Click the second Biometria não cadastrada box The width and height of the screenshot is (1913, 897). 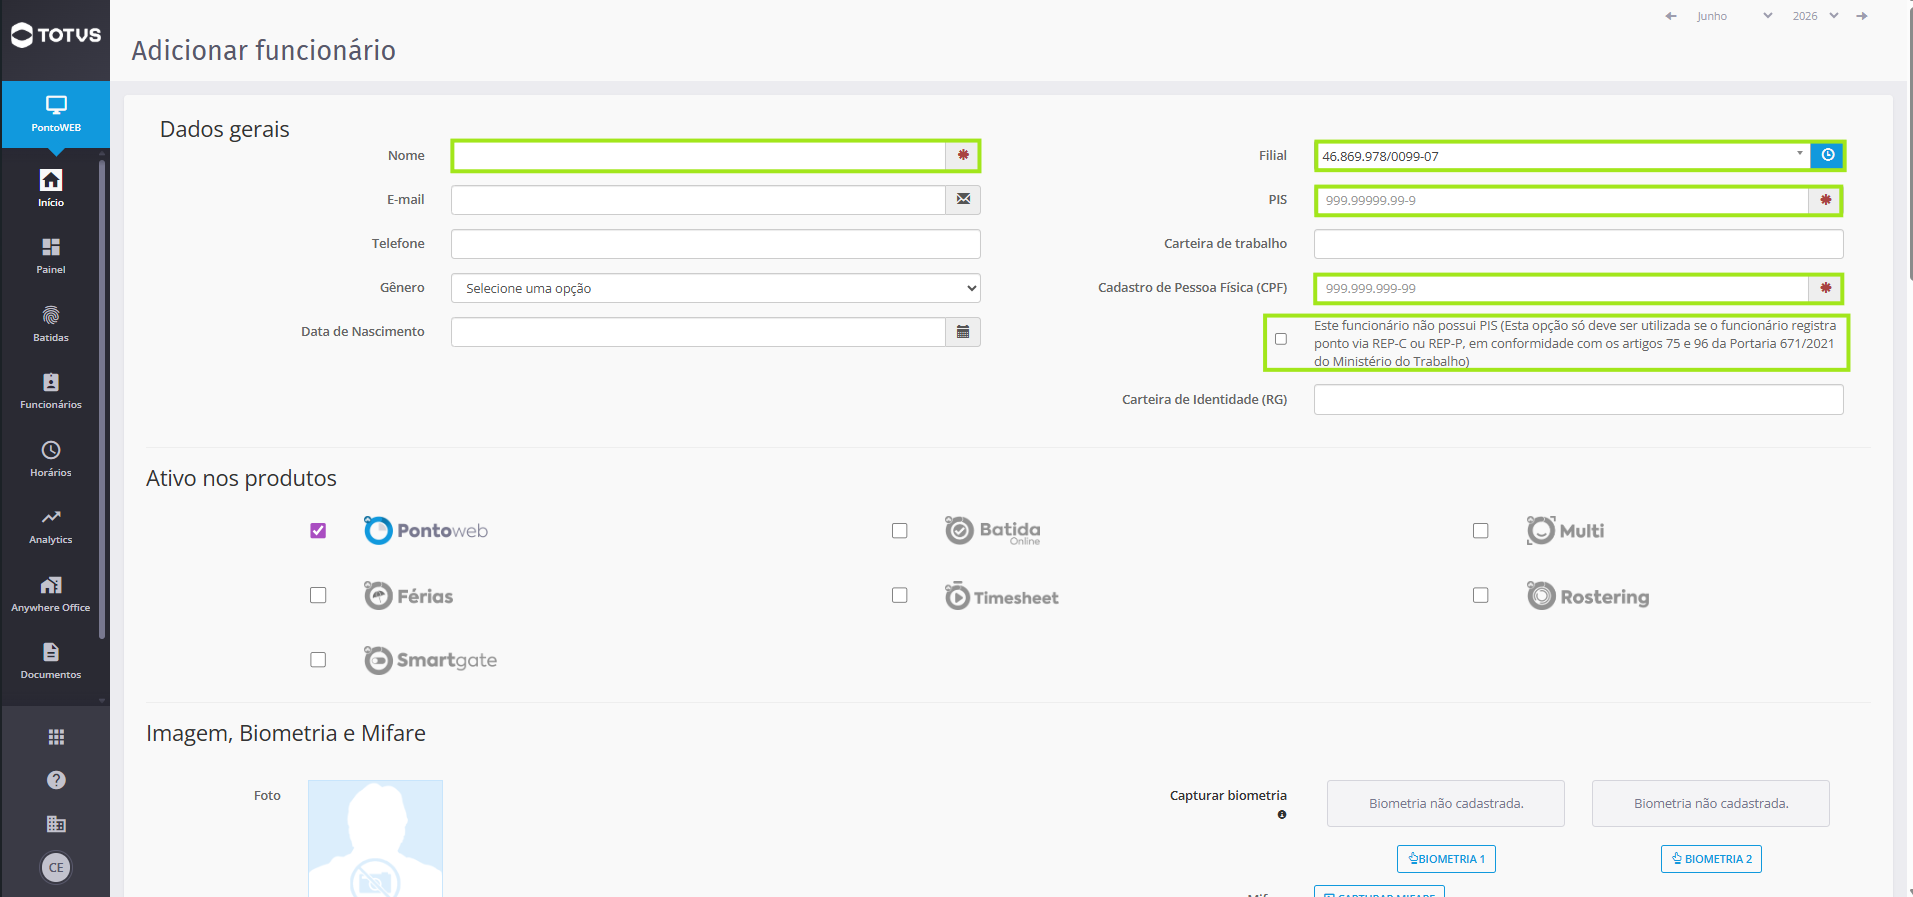(1711, 803)
